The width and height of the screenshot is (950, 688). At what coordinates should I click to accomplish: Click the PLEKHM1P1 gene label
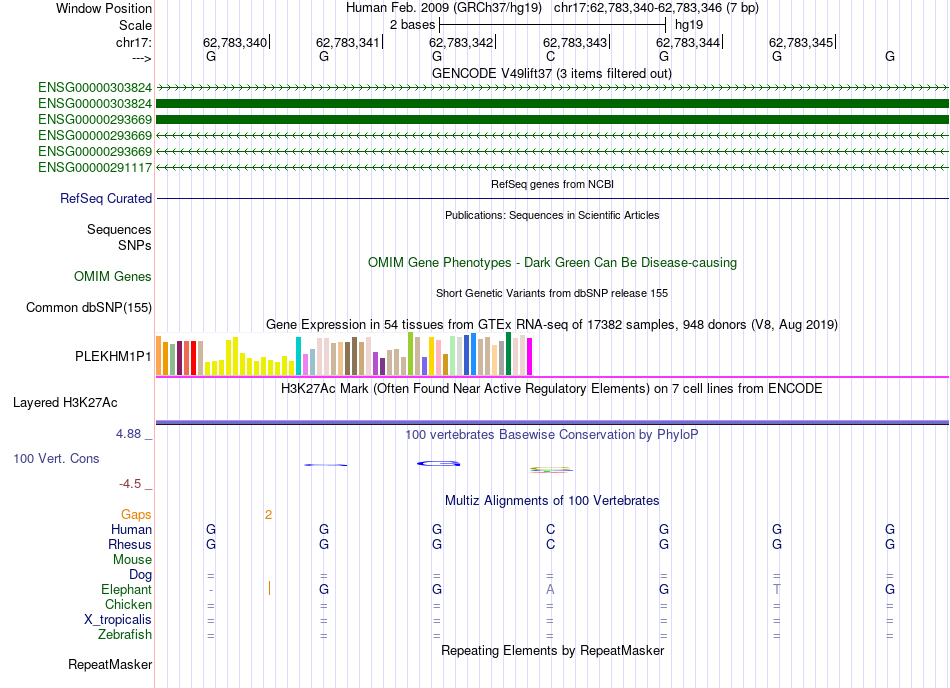(x=113, y=357)
